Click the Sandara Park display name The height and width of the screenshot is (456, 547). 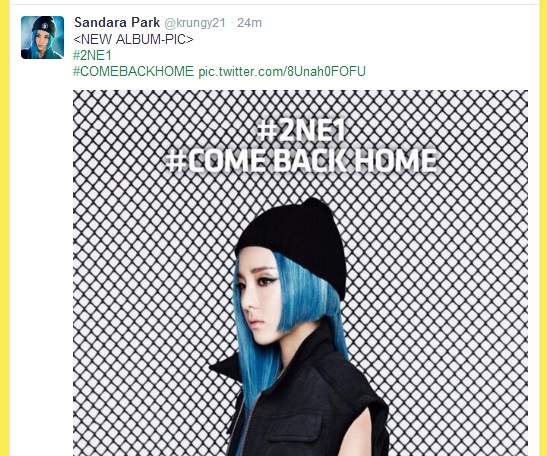(x=117, y=23)
